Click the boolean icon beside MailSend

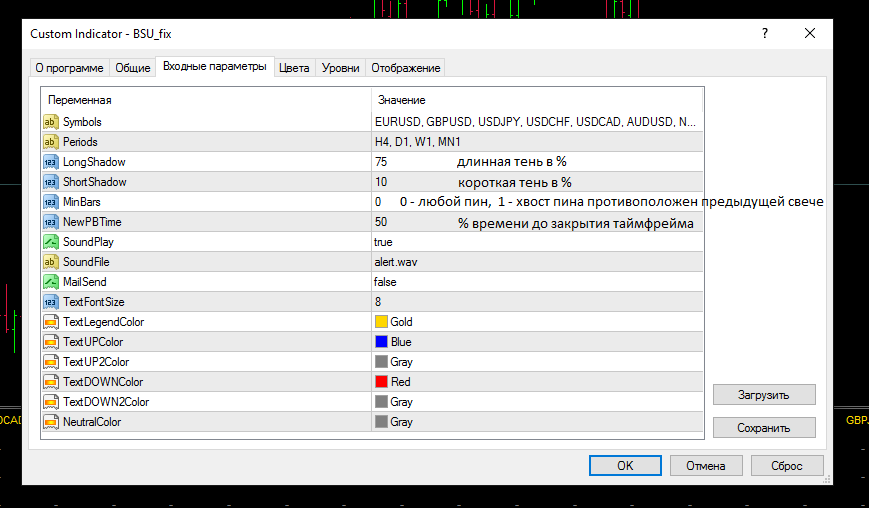click(50, 281)
